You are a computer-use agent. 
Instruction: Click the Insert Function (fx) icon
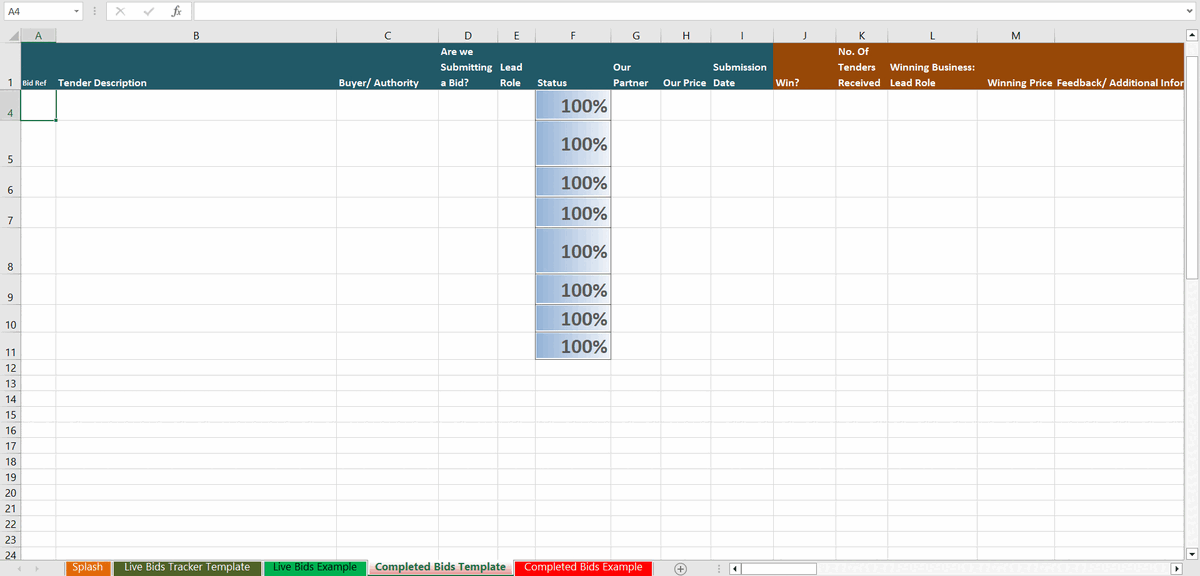coord(177,11)
